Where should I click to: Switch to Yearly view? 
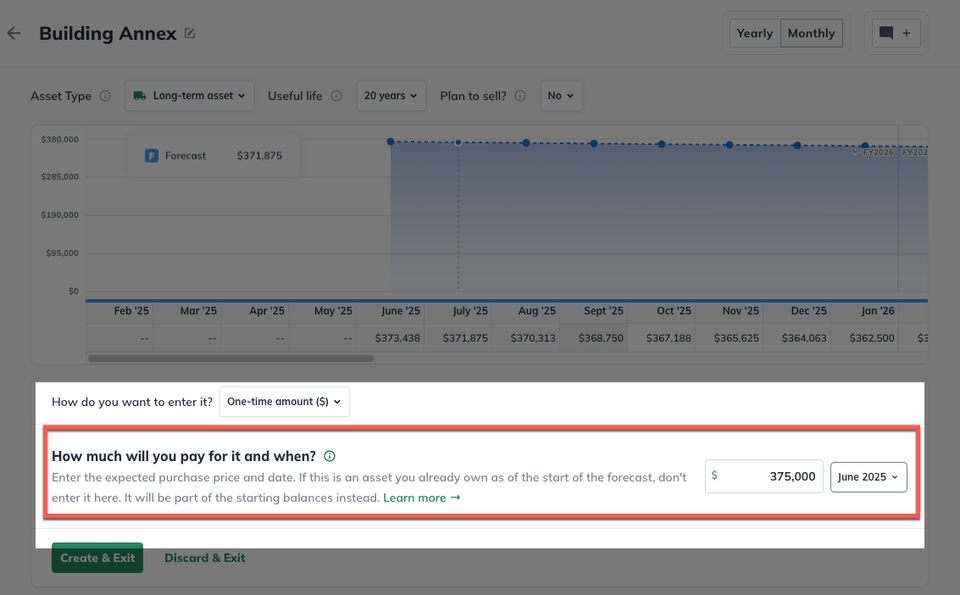pyautogui.click(x=755, y=33)
